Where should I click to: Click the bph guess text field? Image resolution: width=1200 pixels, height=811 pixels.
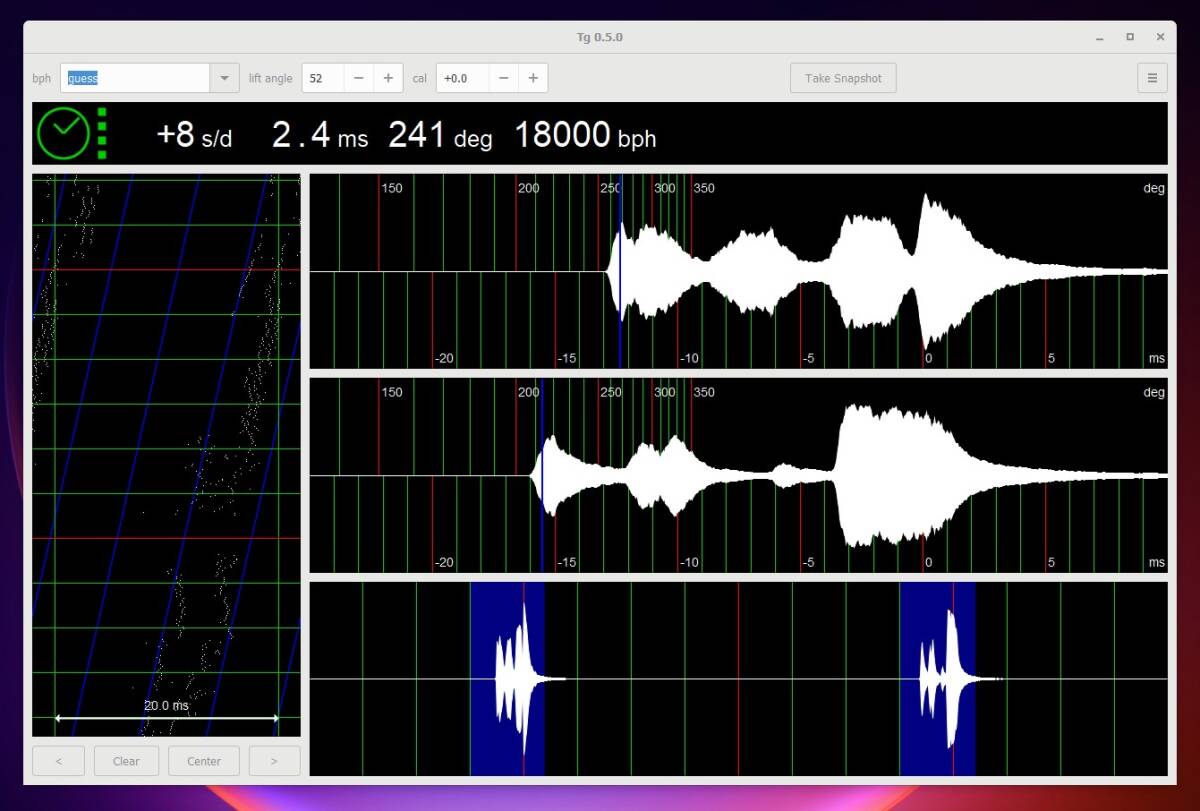[135, 78]
